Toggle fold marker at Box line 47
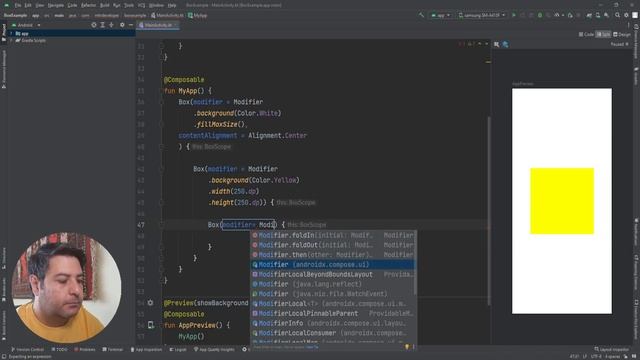 click(162, 224)
